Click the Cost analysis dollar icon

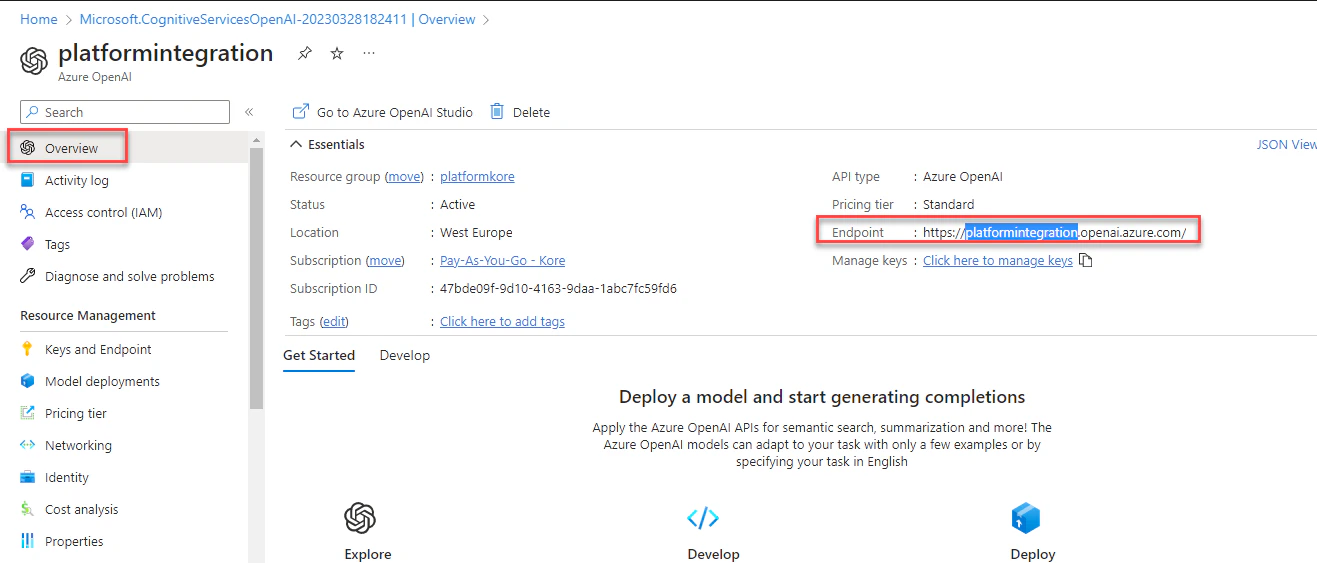28,509
